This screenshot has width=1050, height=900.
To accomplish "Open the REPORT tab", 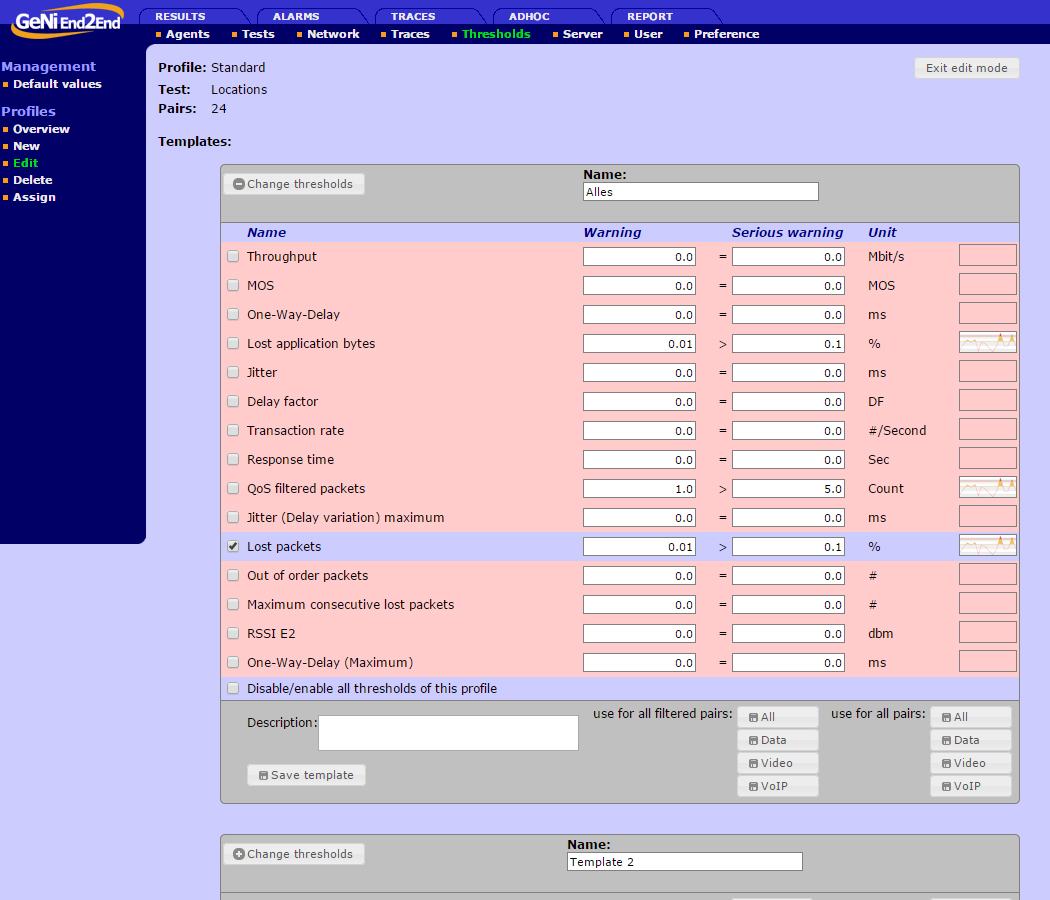I will click(x=650, y=16).
